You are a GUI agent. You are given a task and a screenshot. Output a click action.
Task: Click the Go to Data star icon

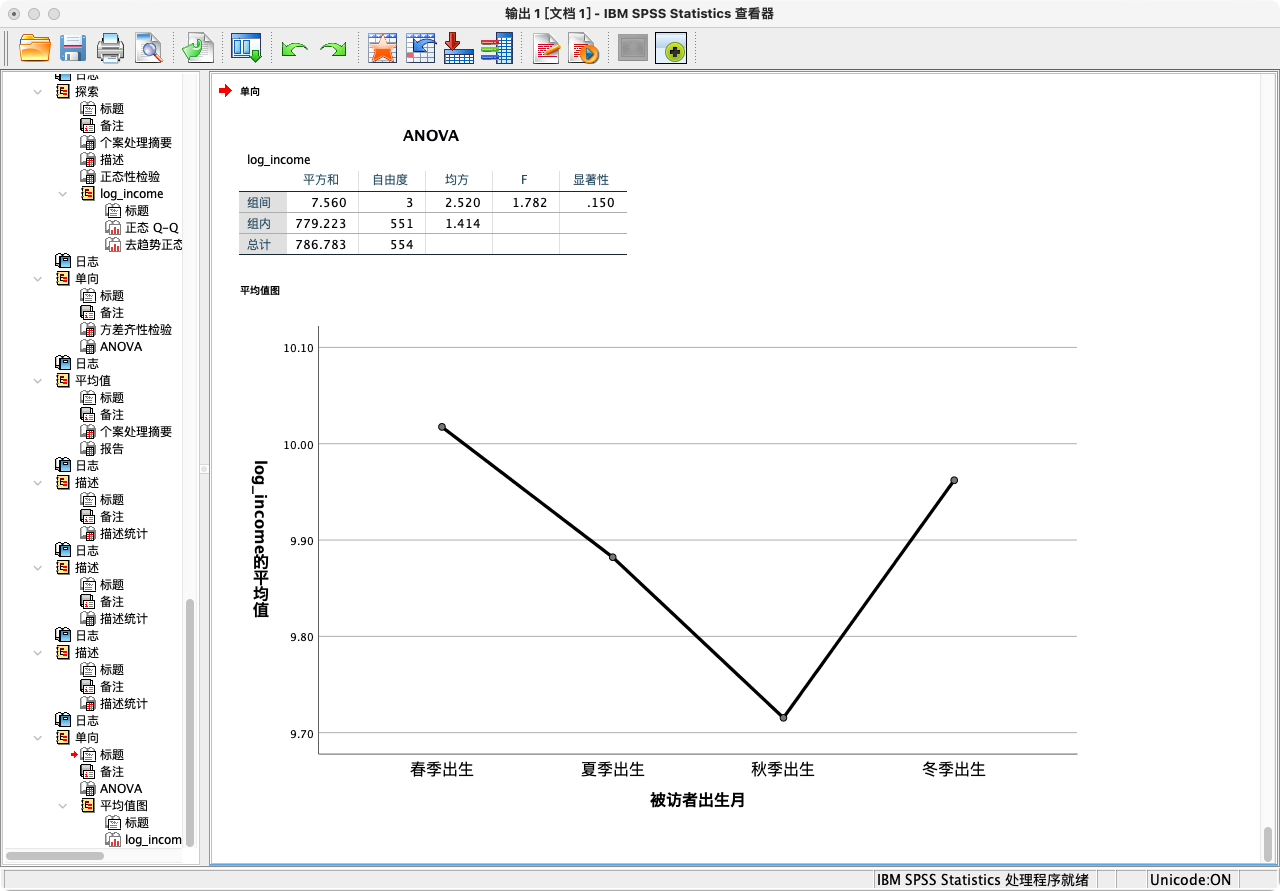(x=382, y=48)
